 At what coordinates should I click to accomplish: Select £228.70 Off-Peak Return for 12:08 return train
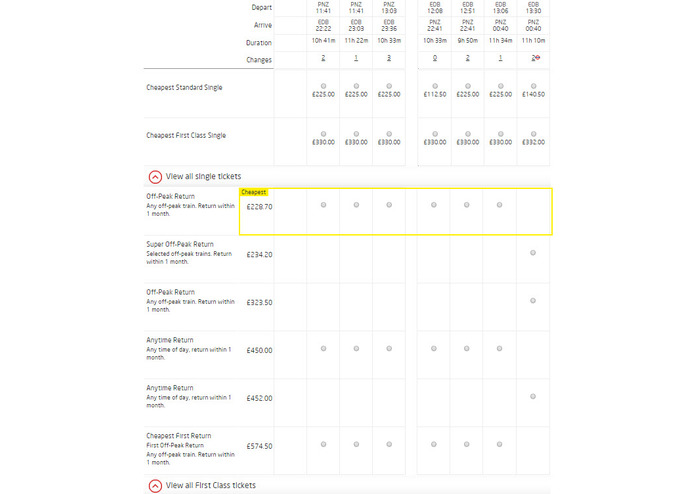pyautogui.click(x=434, y=205)
